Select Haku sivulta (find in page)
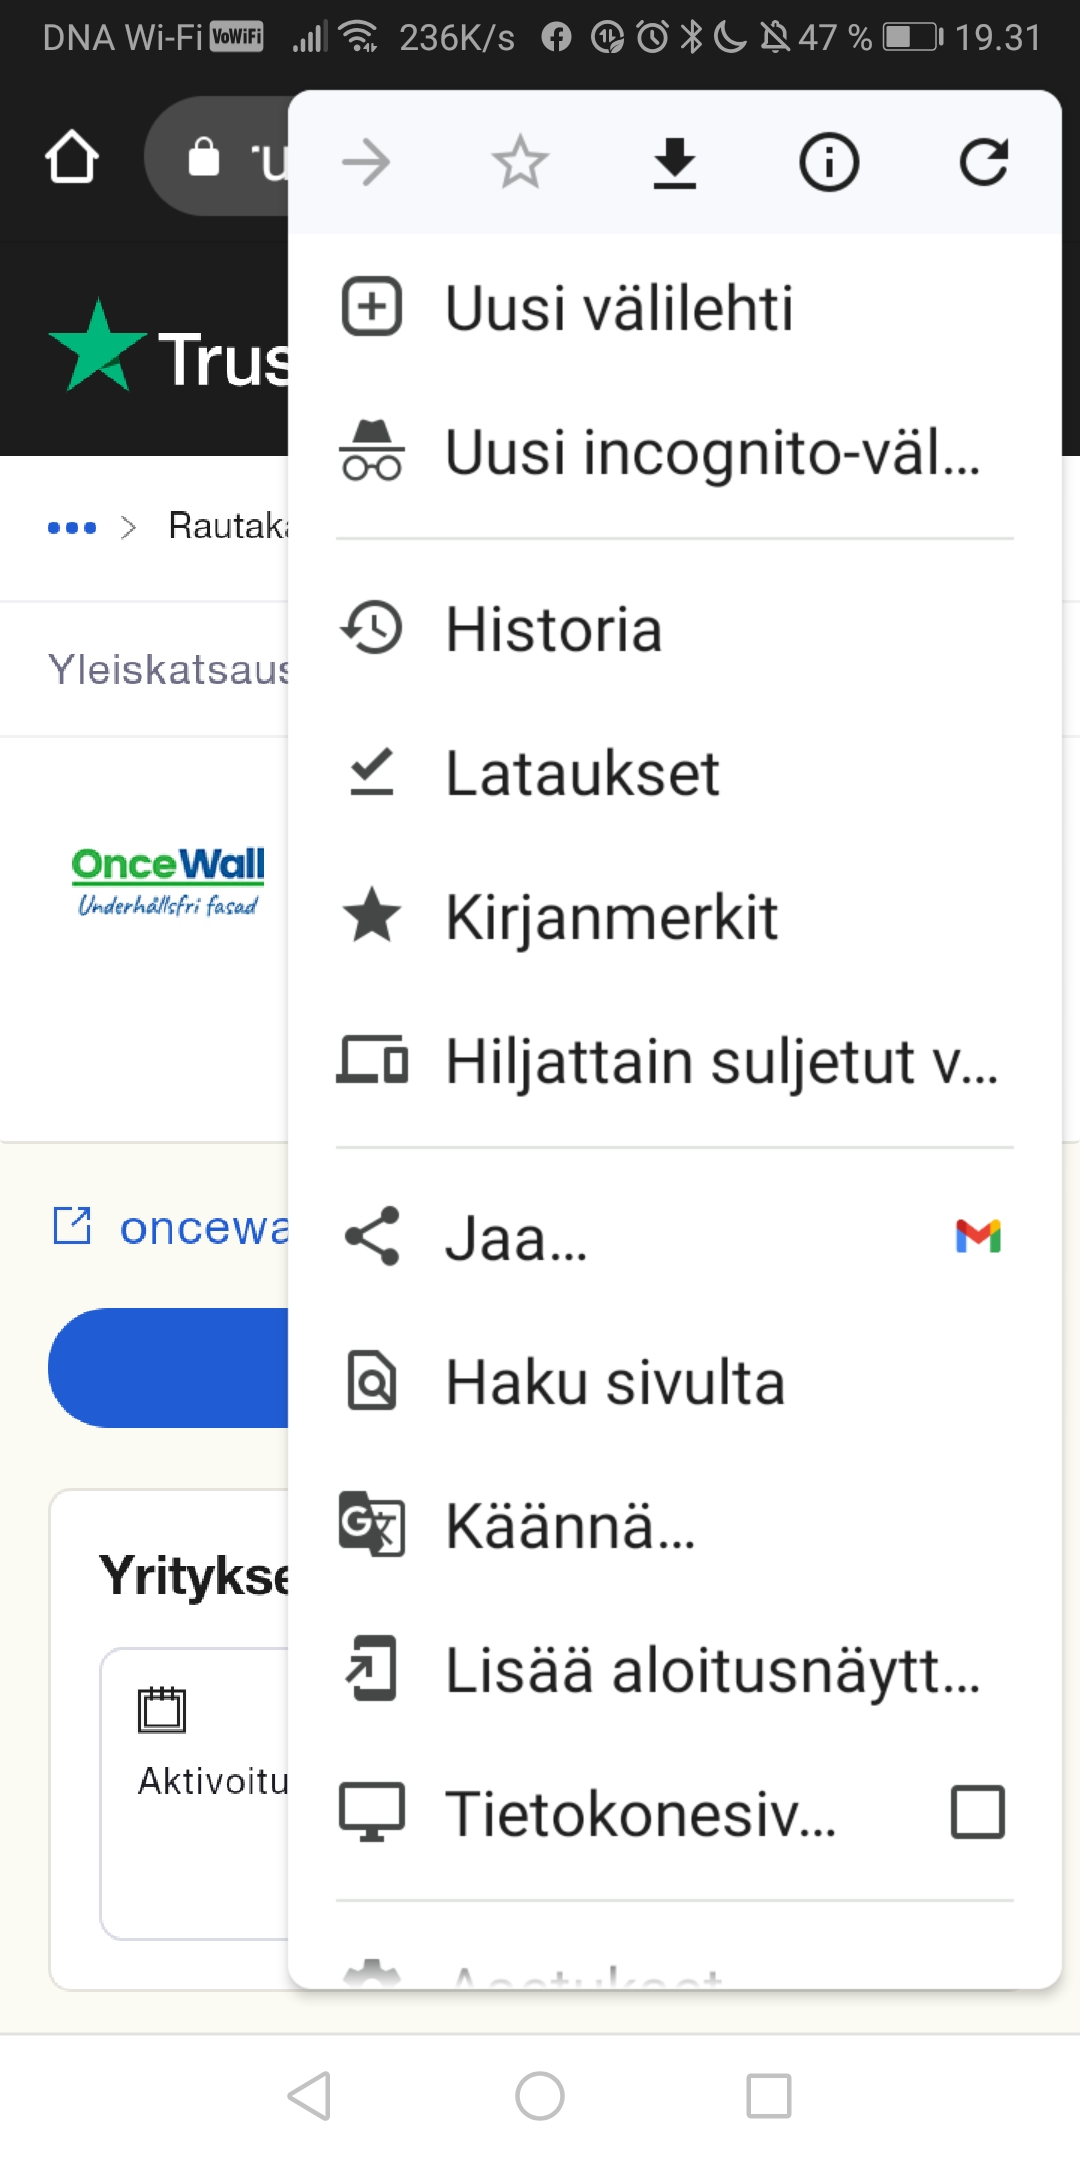The width and height of the screenshot is (1080, 2160). click(614, 1382)
